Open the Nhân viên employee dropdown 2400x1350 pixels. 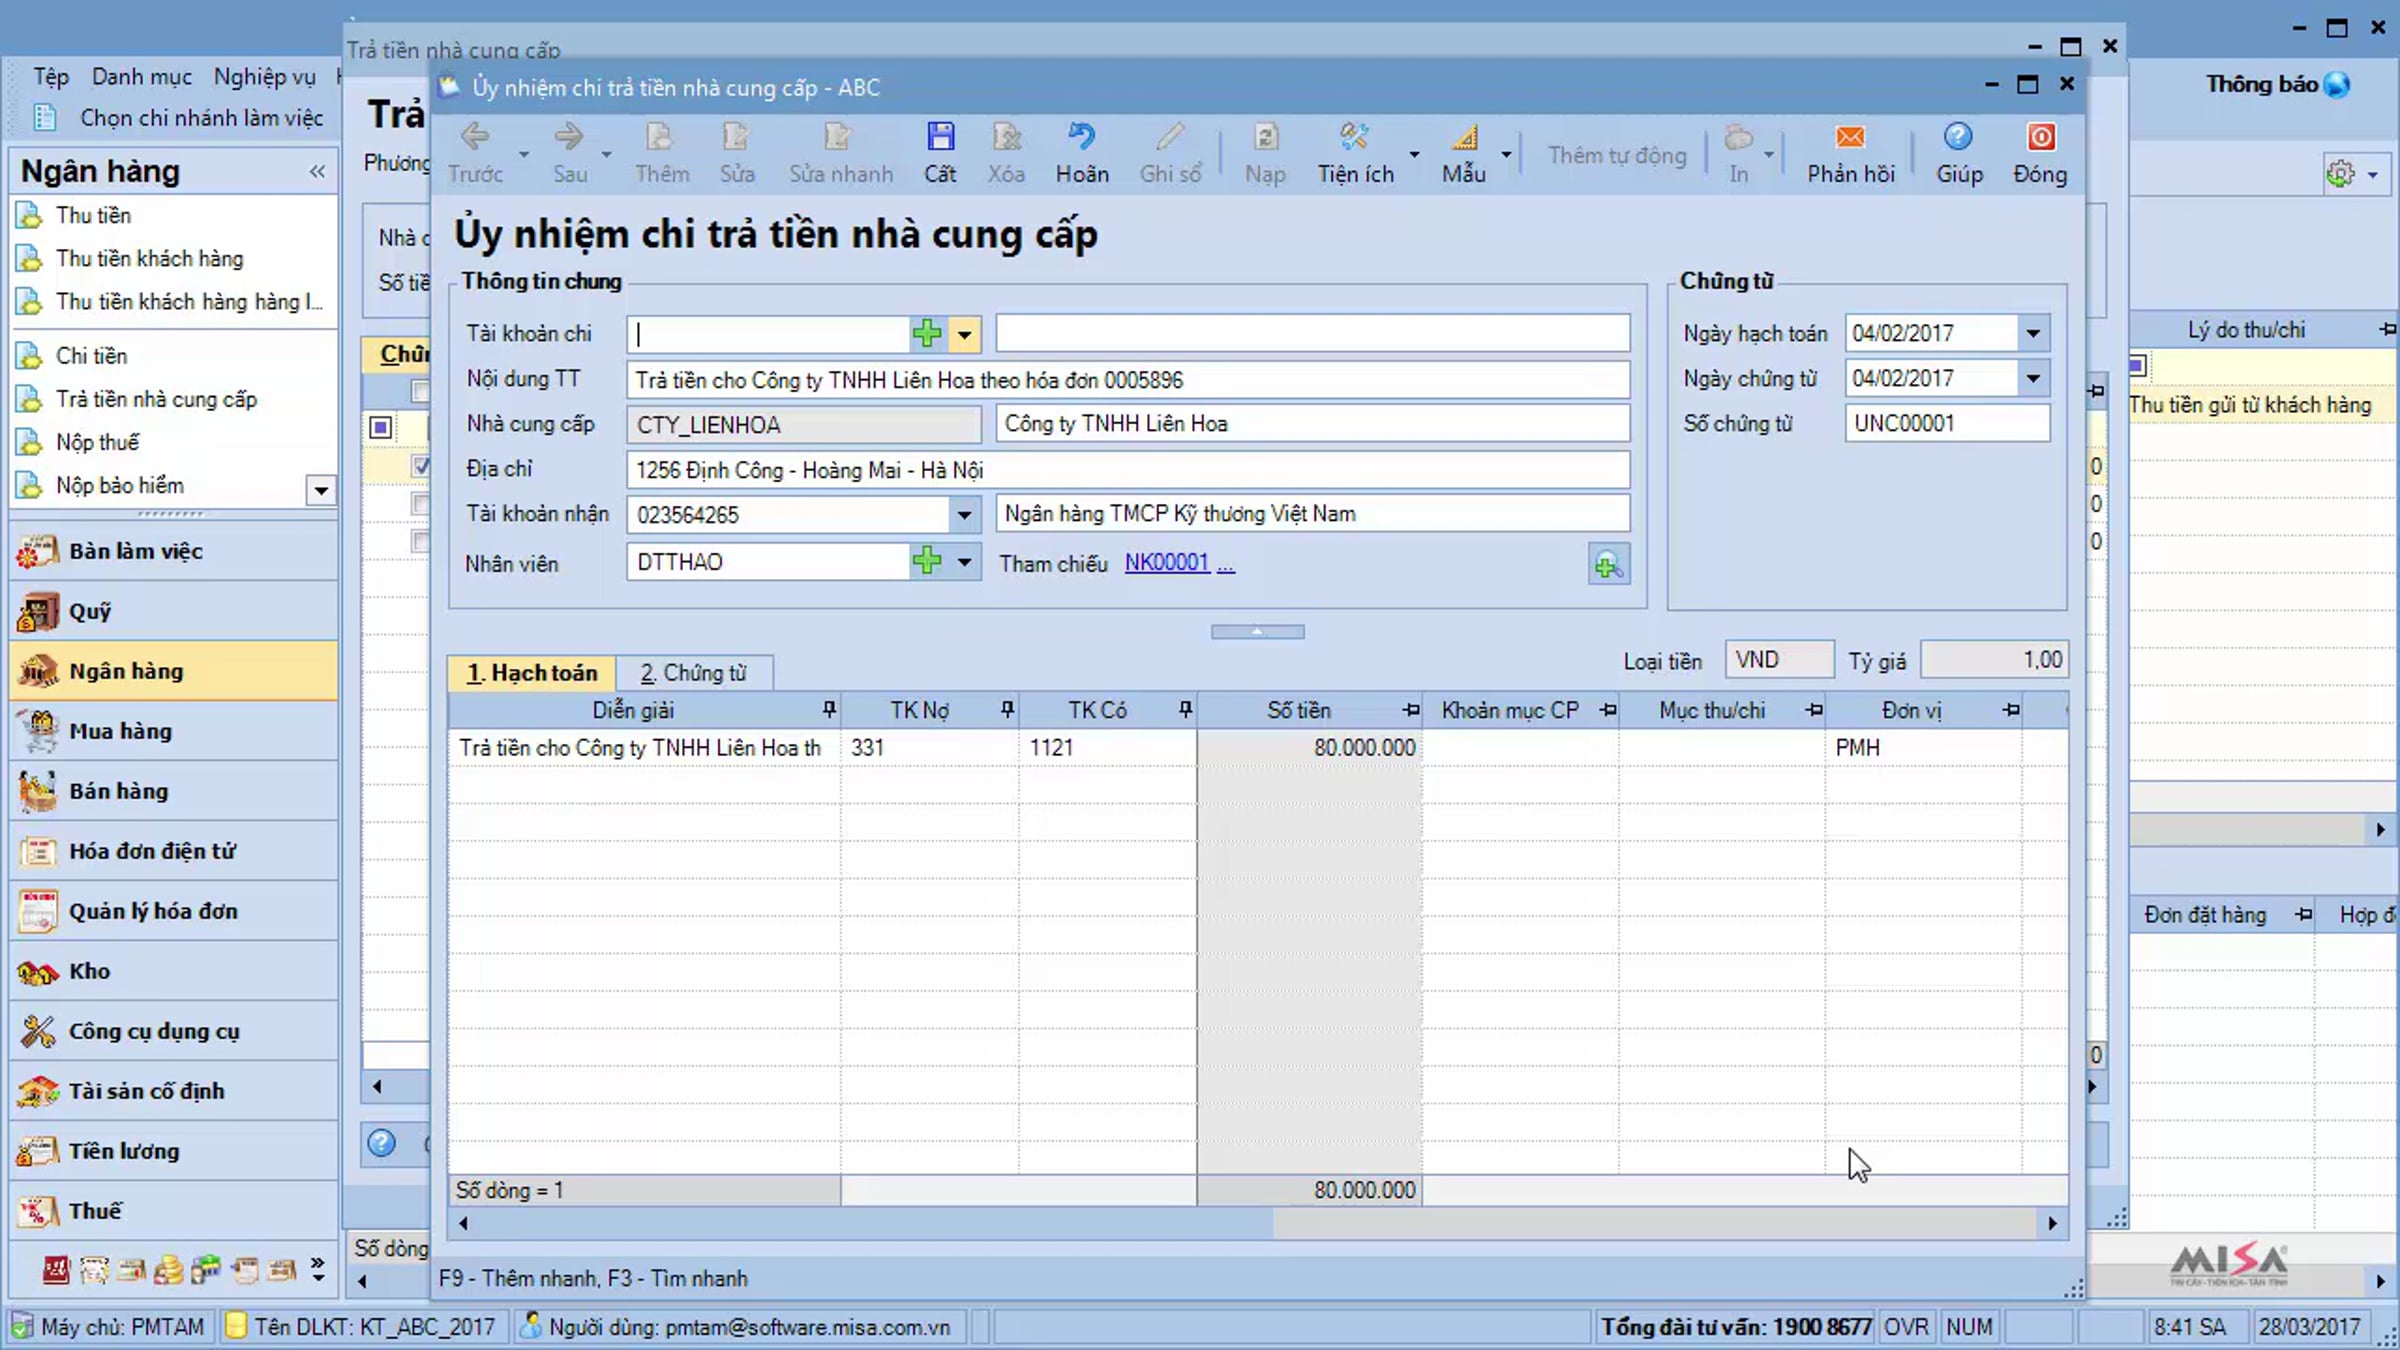pos(964,562)
